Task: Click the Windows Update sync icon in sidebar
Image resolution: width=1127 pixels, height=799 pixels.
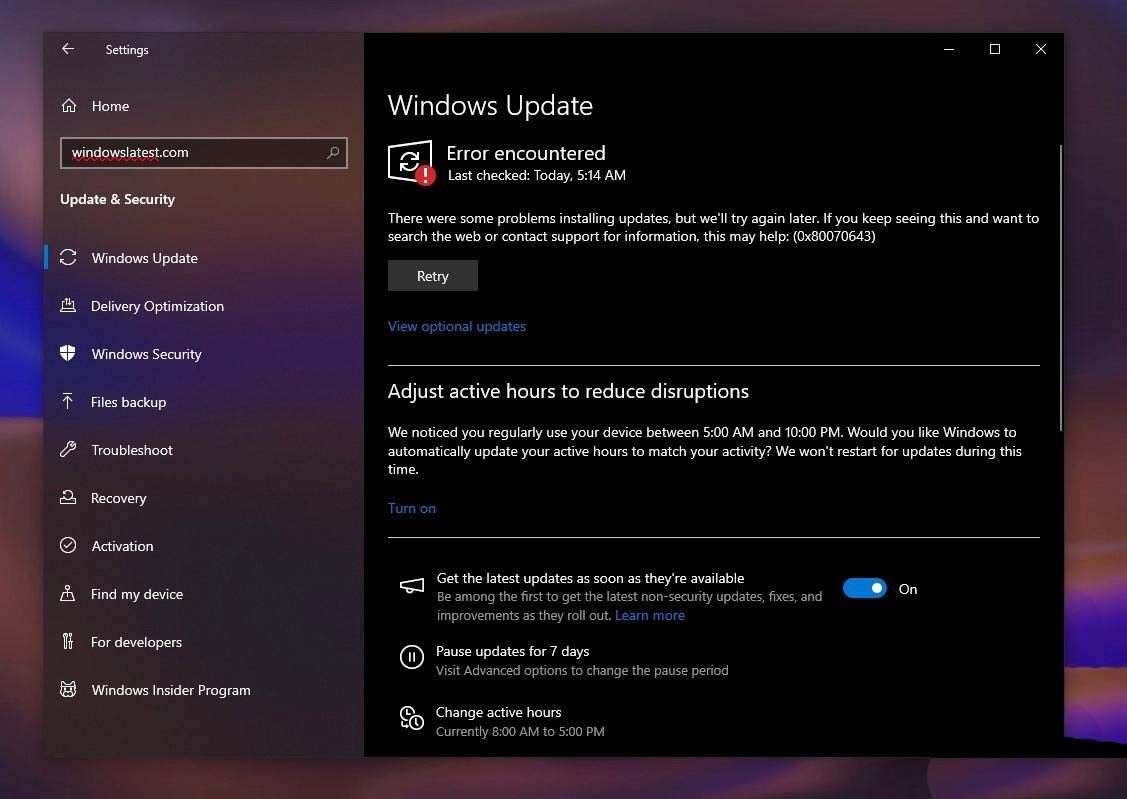Action: 68,257
